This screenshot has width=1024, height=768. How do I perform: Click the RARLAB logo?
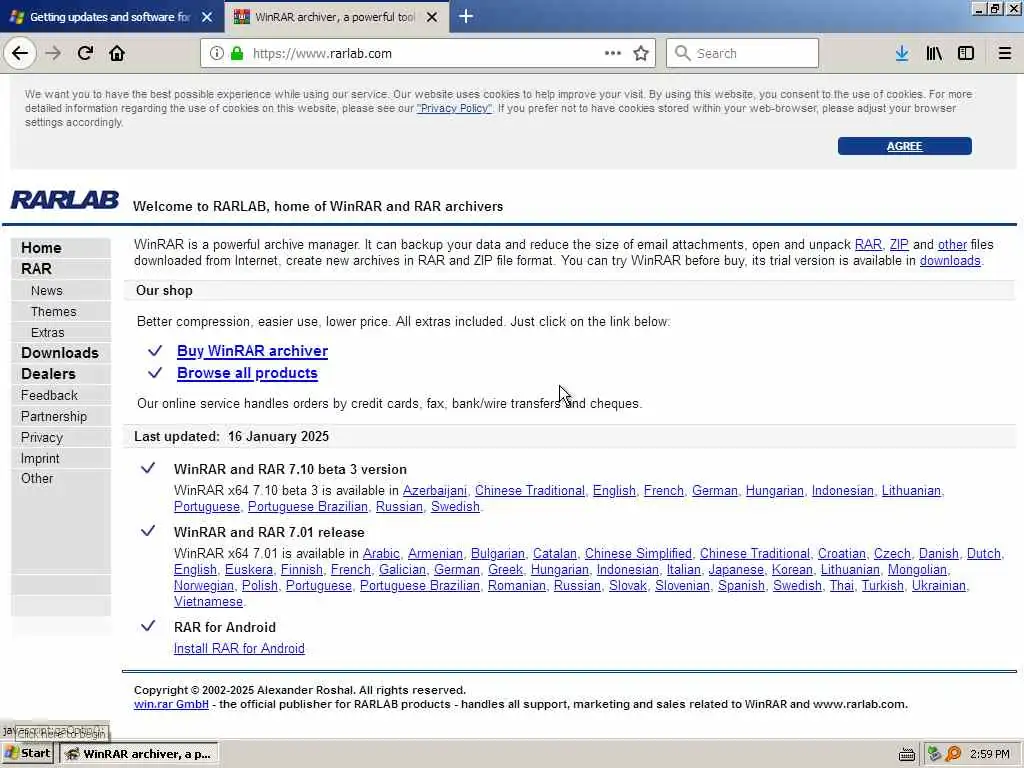pyautogui.click(x=65, y=200)
